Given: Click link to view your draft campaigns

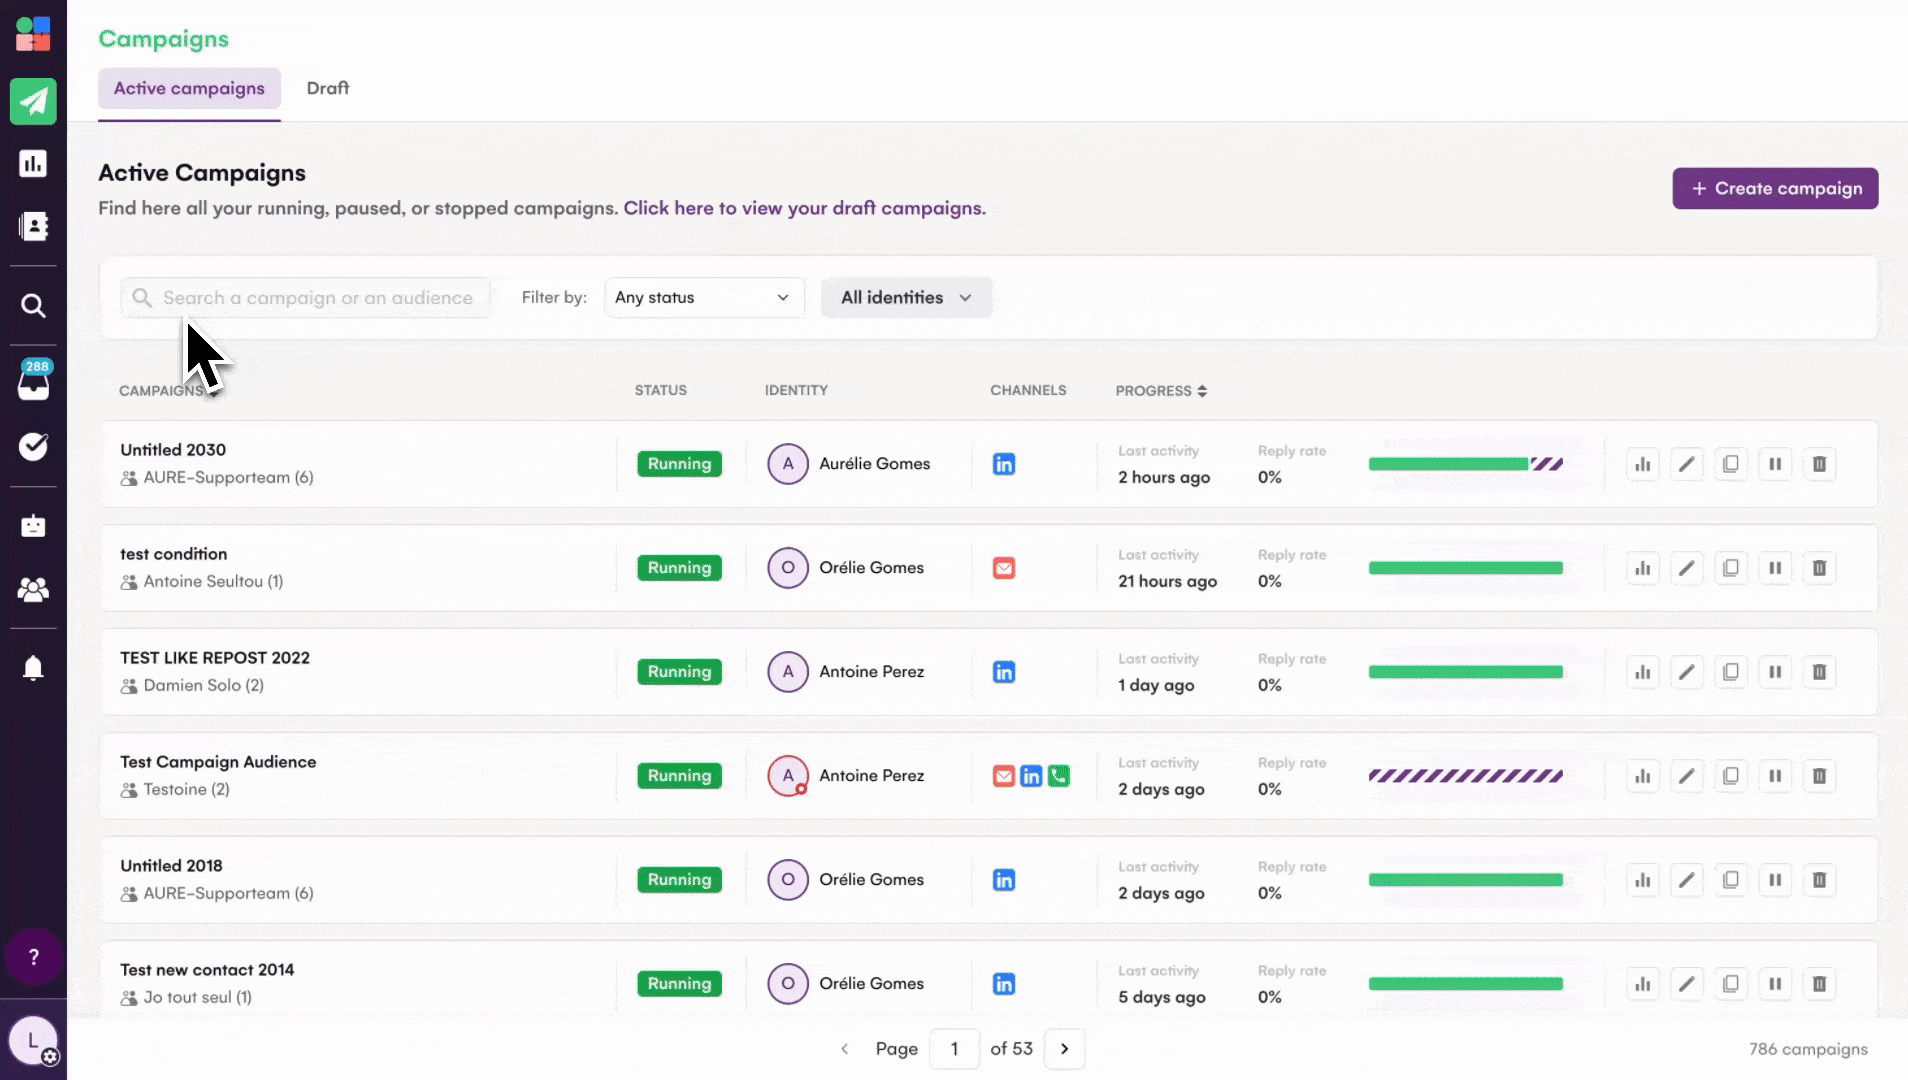Looking at the screenshot, I should click(803, 208).
